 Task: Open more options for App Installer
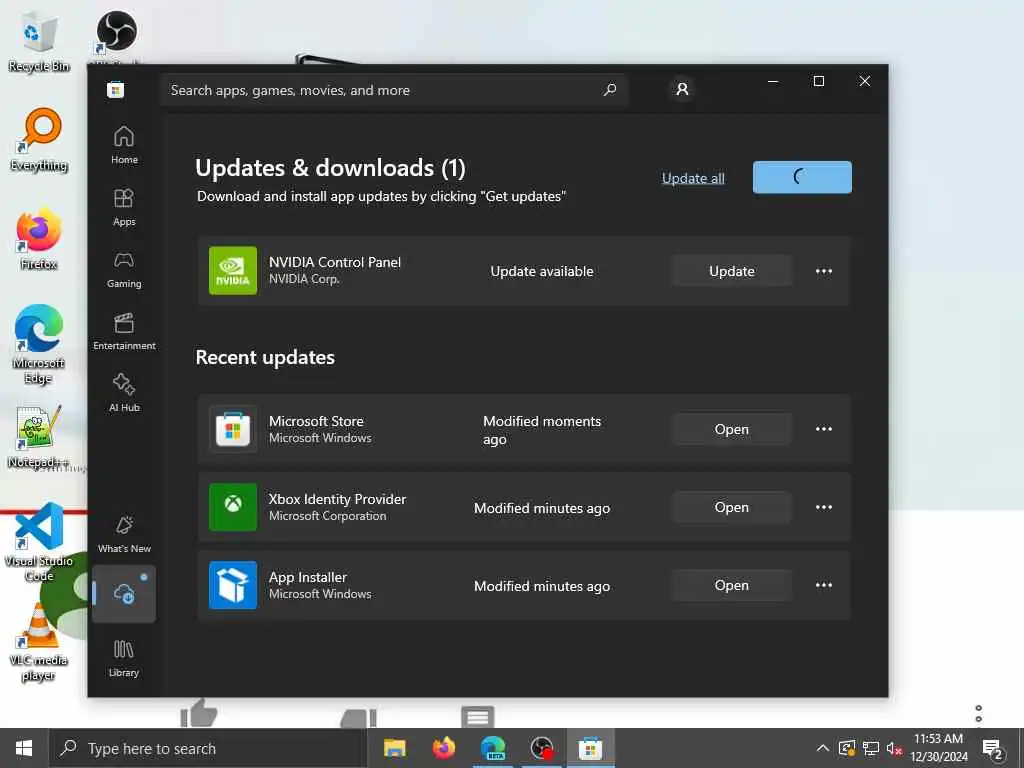point(824,585)
